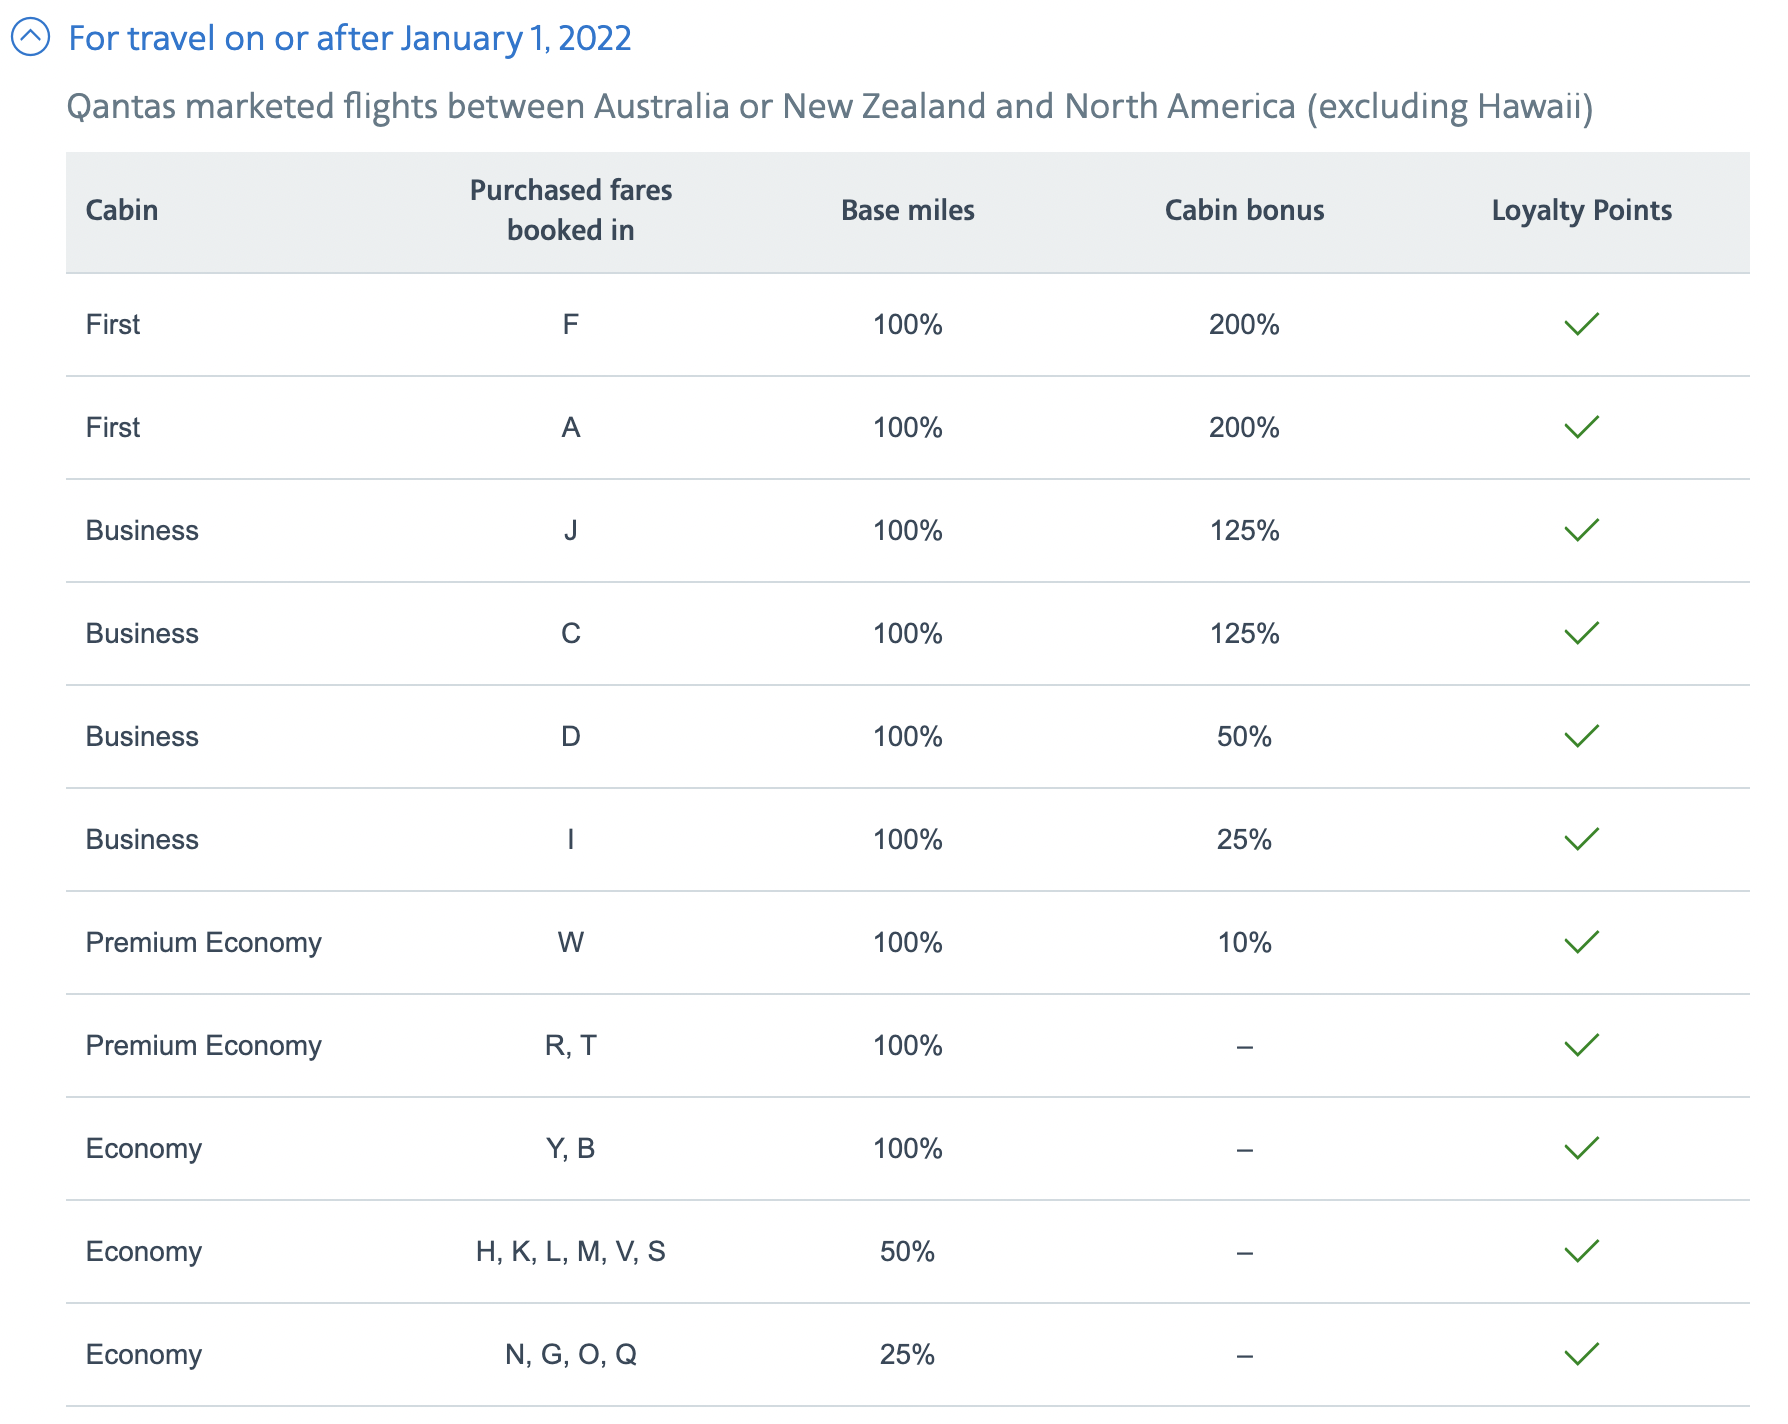Click the checkmark in the Business C row

point(1581,633)
